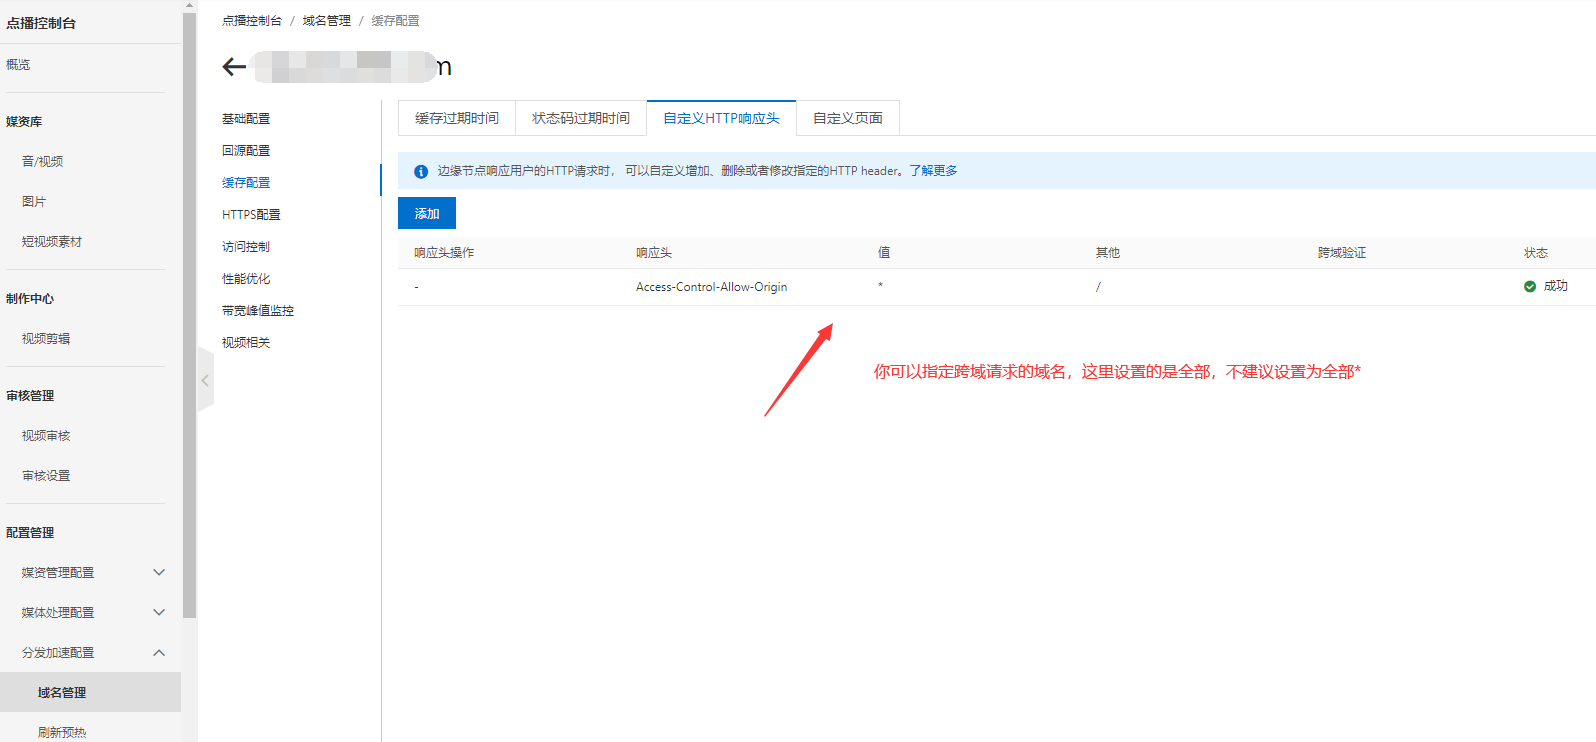Open 访问控制 settings
1596x742 pixels.
pyautogui.click(x=246, y=247)
